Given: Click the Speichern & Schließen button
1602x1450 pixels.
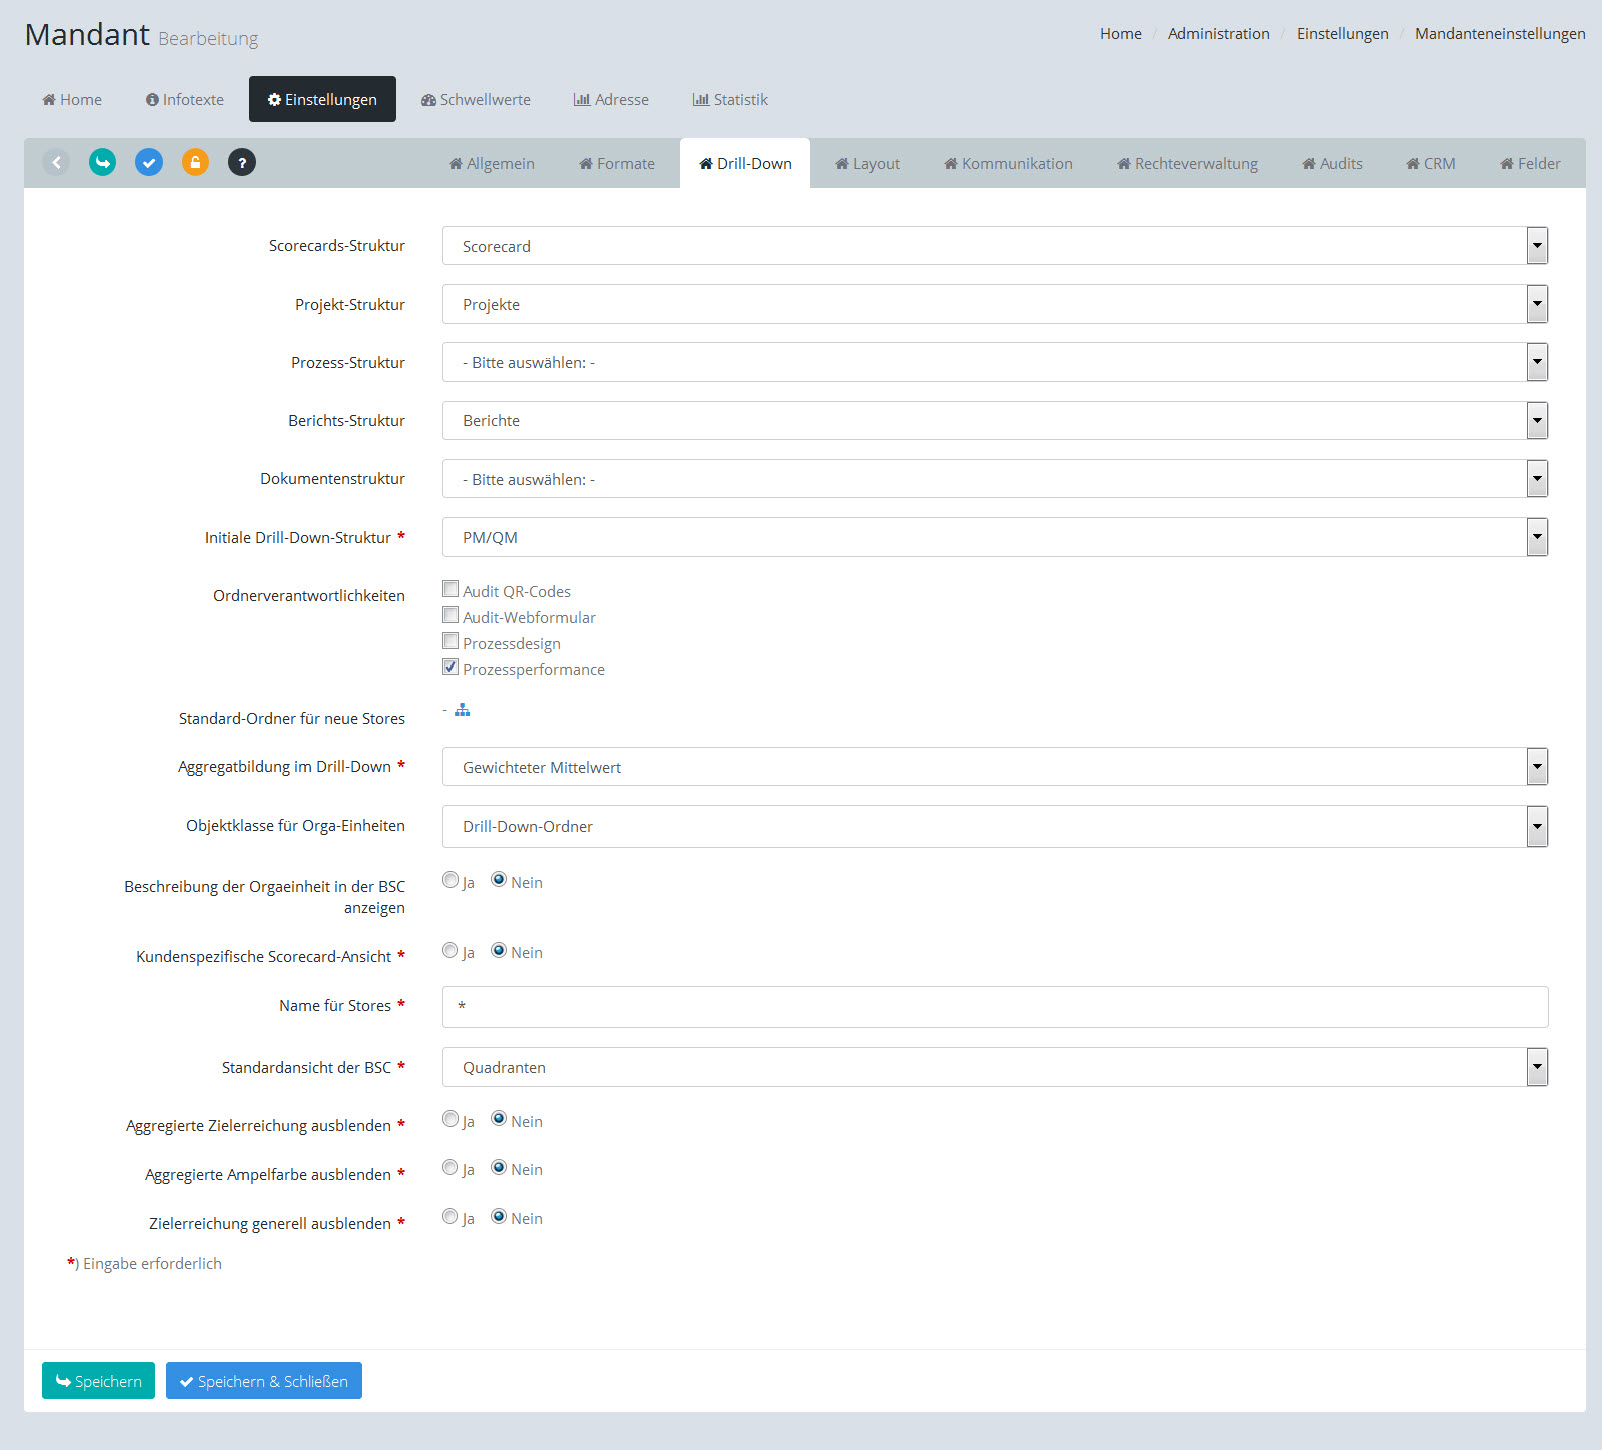Looking at the screenshot, I should click(264, 1381).
